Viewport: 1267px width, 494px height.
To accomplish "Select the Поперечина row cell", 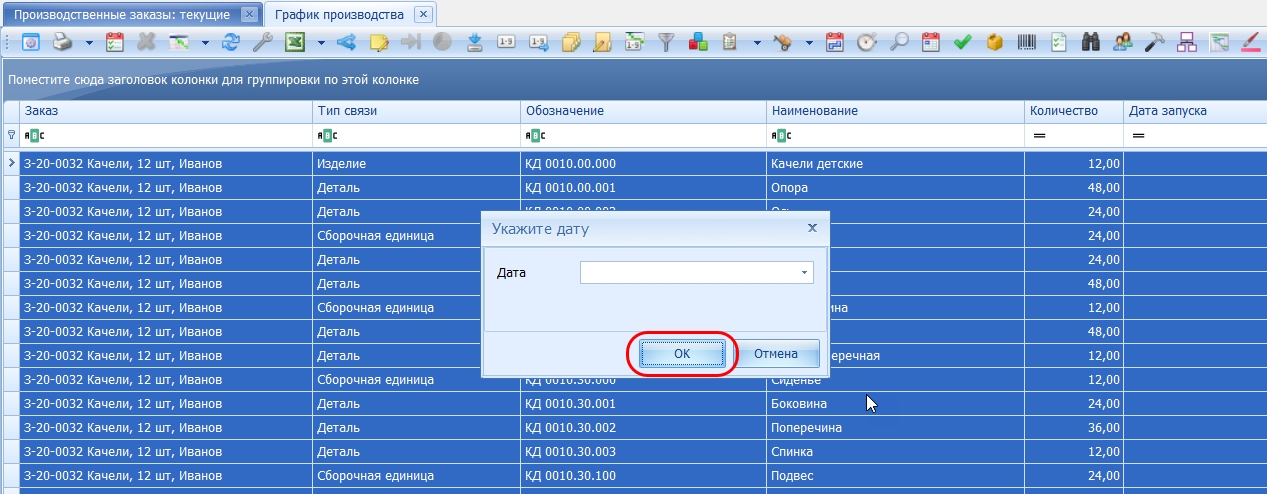I will [896, 427].
